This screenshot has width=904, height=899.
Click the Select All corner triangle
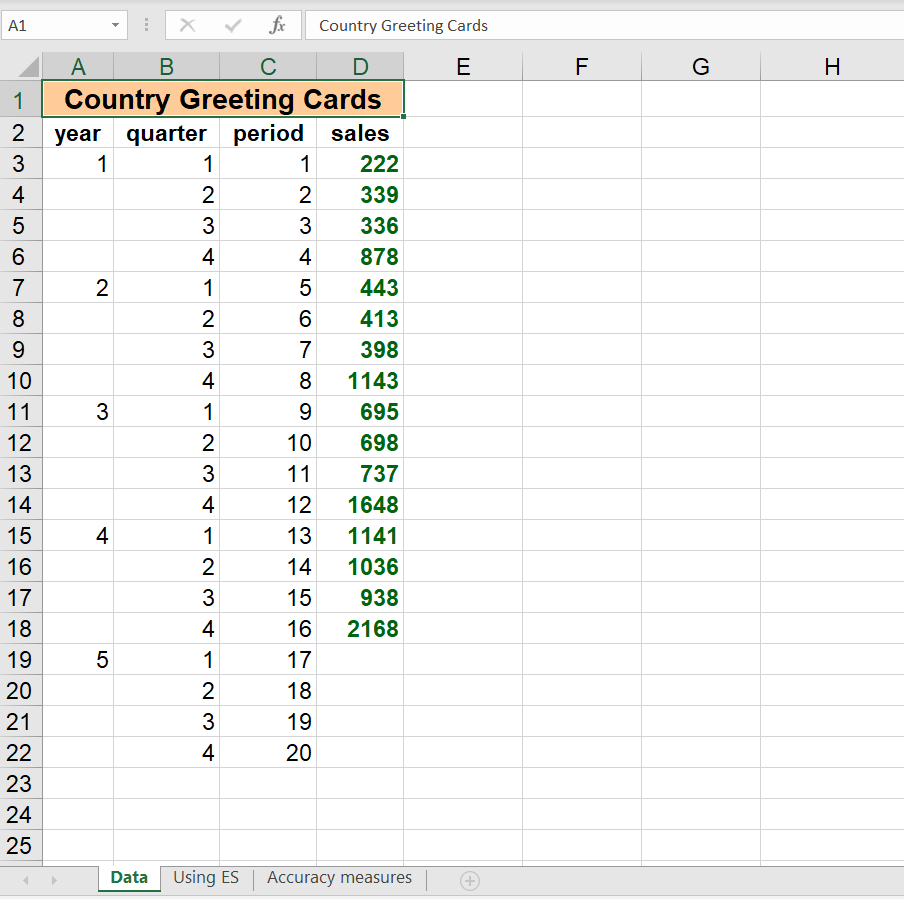point(29,67)
